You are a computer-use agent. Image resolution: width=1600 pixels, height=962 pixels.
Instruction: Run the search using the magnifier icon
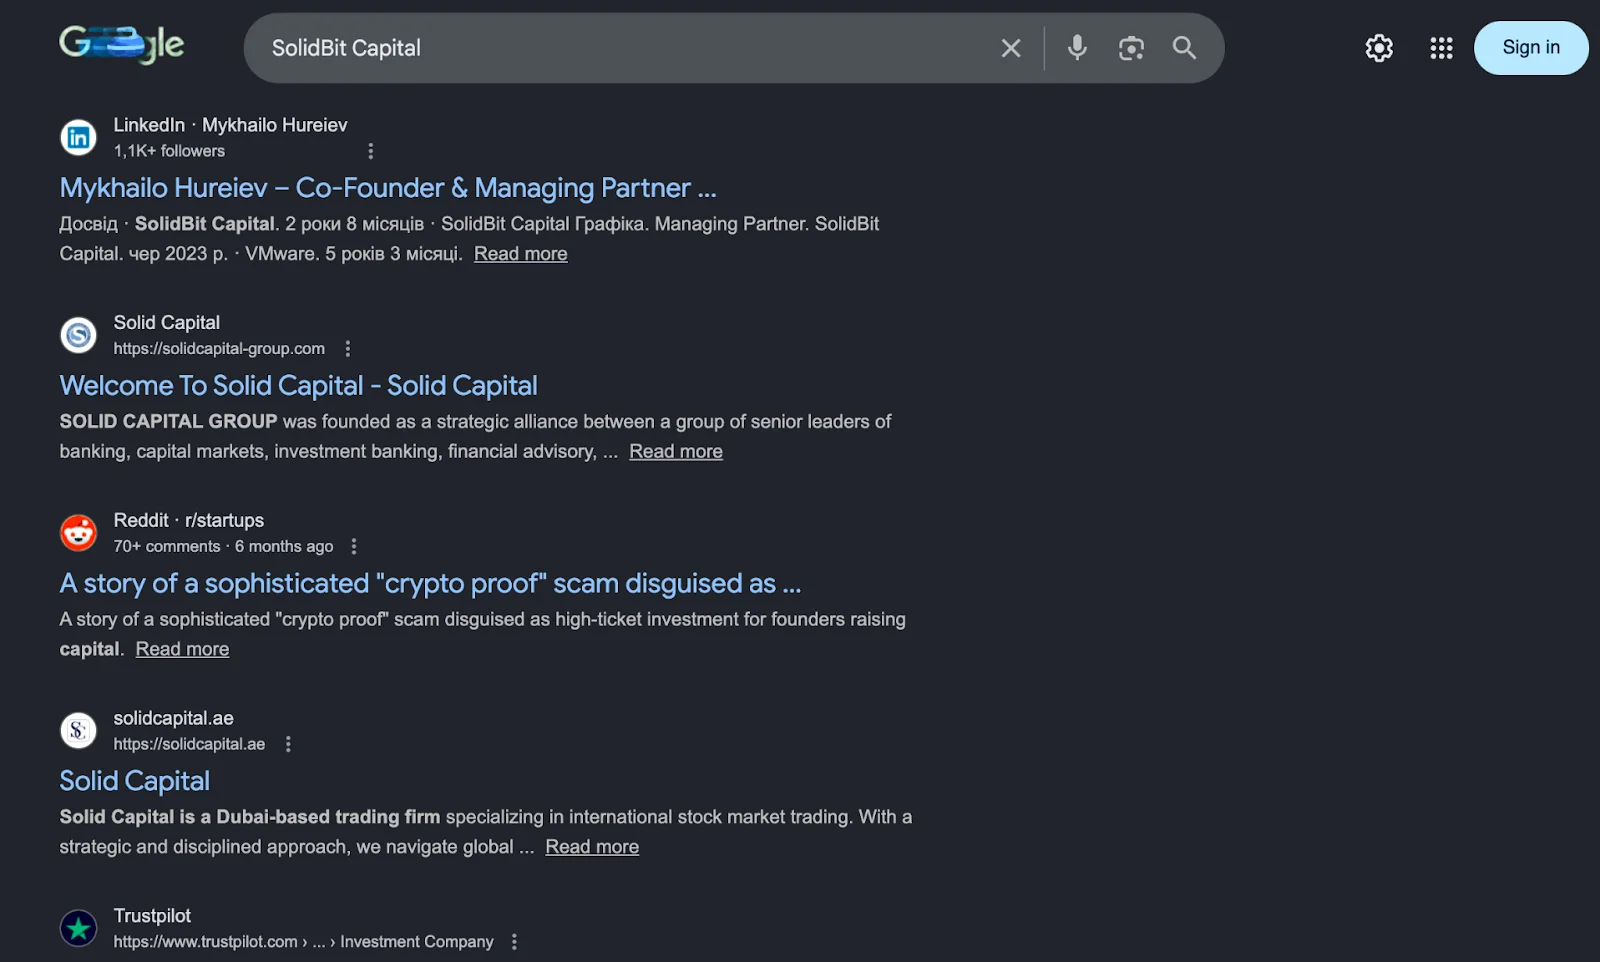pos(1184,47)
